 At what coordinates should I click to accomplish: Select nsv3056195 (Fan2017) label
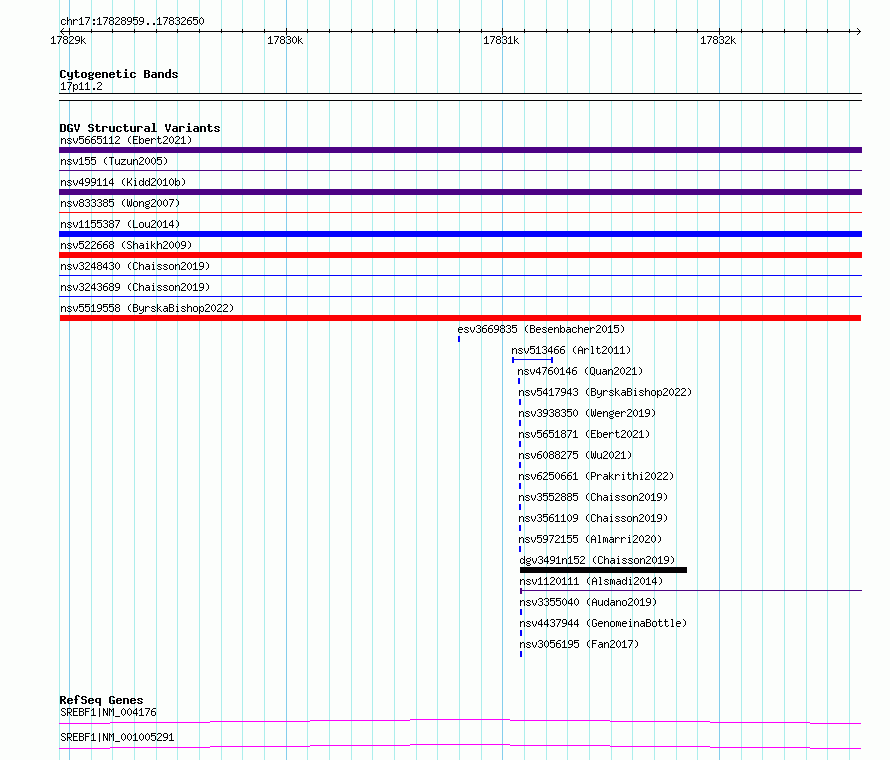tap(579, 644)
